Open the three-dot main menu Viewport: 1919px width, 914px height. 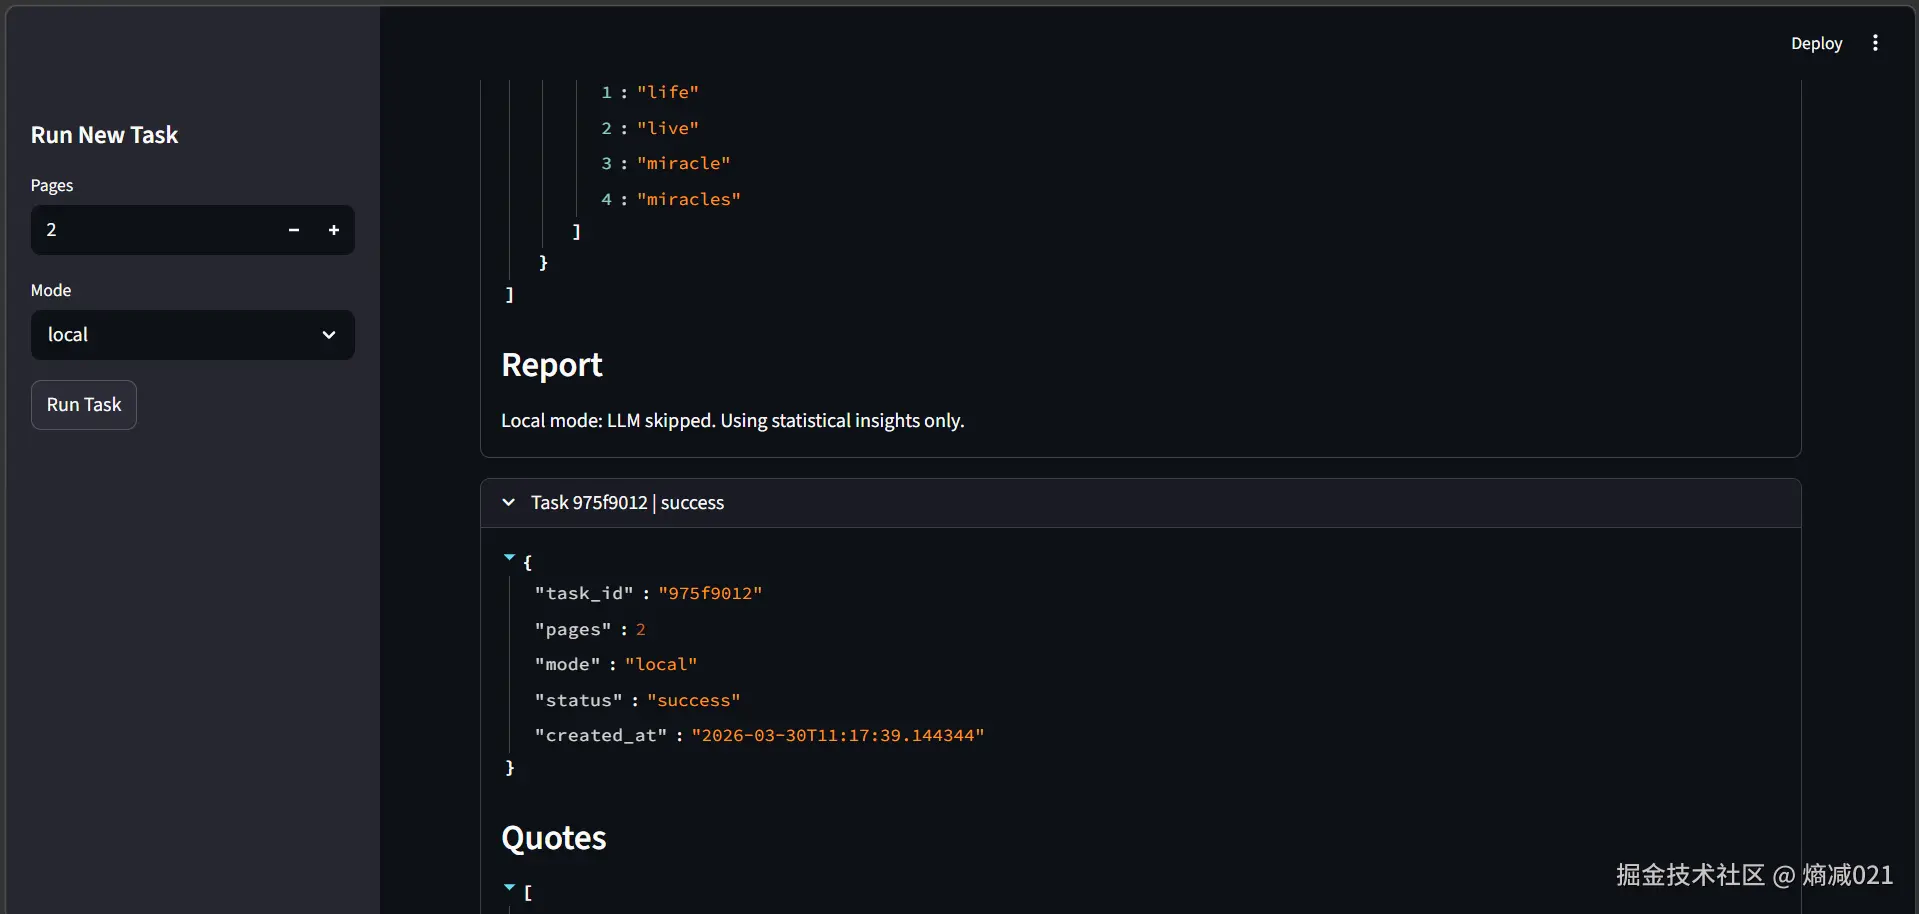1875,43
